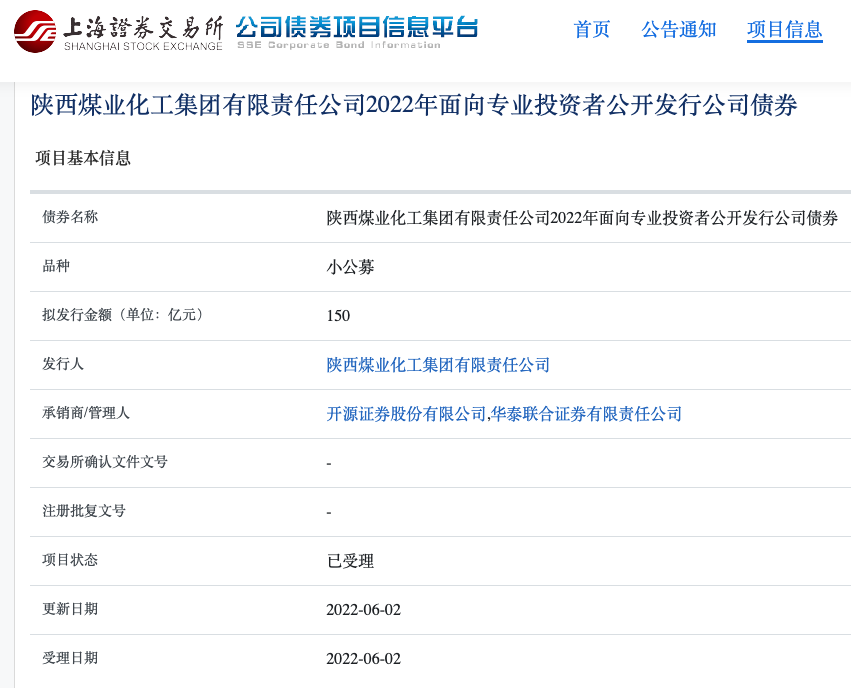851x688 pixels.
Task: Click the 更新日期 value 2022-06-02
Action: tap(364, 610)
